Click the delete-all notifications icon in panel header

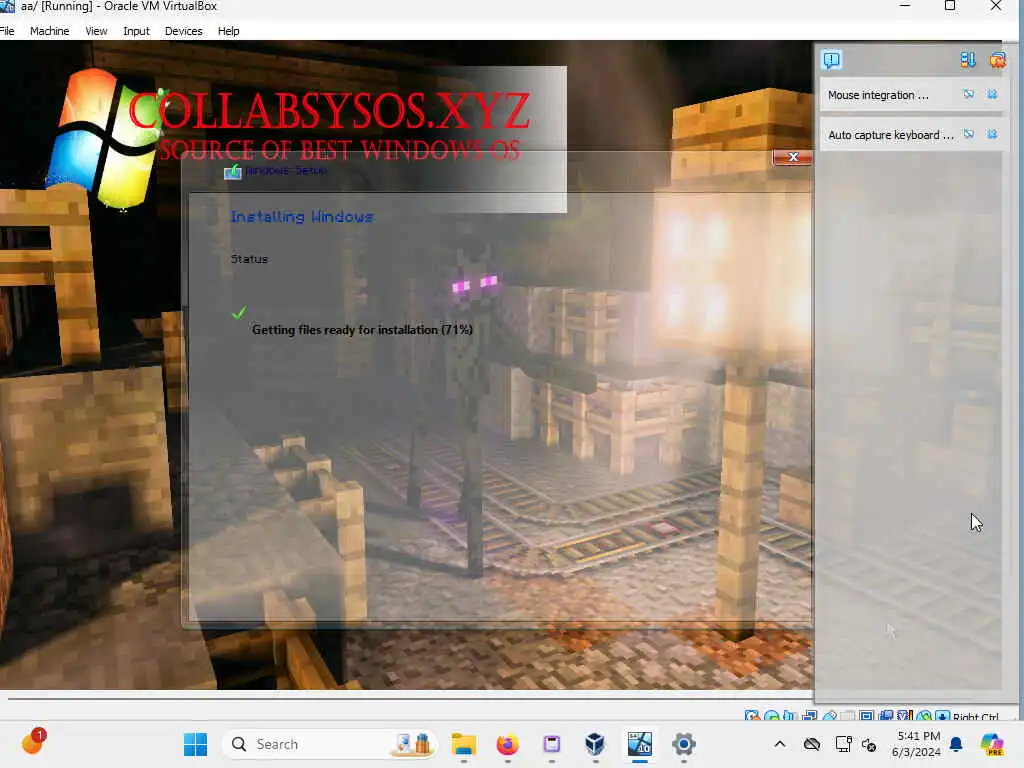[x=997, y=60]
